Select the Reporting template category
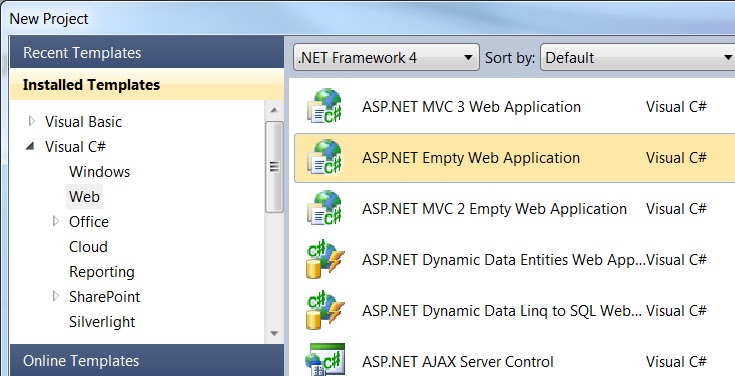735x376 pixels. [102, 272]
